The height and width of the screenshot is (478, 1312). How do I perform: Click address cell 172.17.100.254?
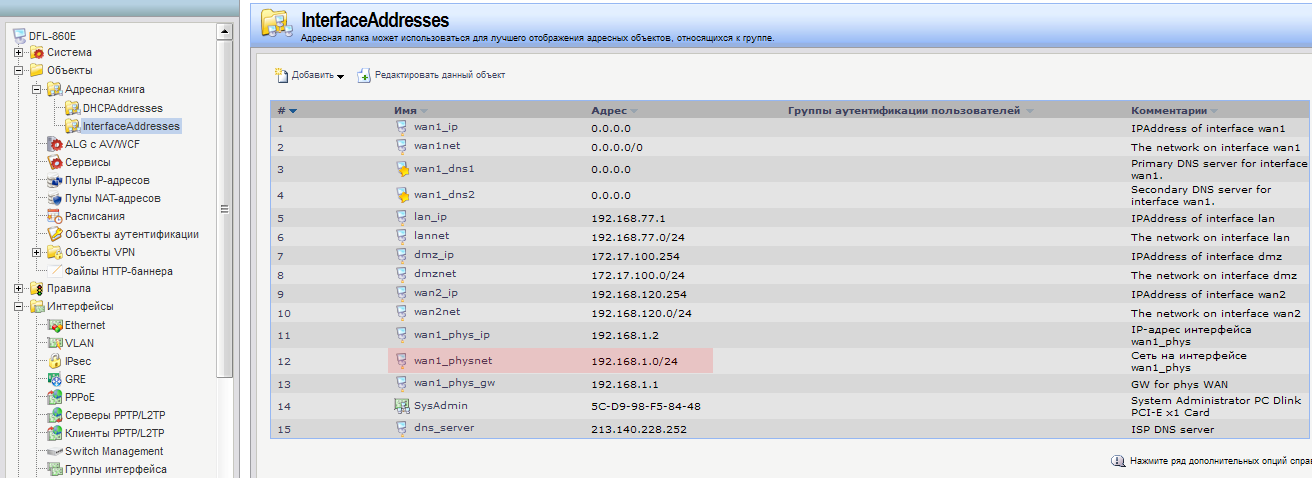635,256
